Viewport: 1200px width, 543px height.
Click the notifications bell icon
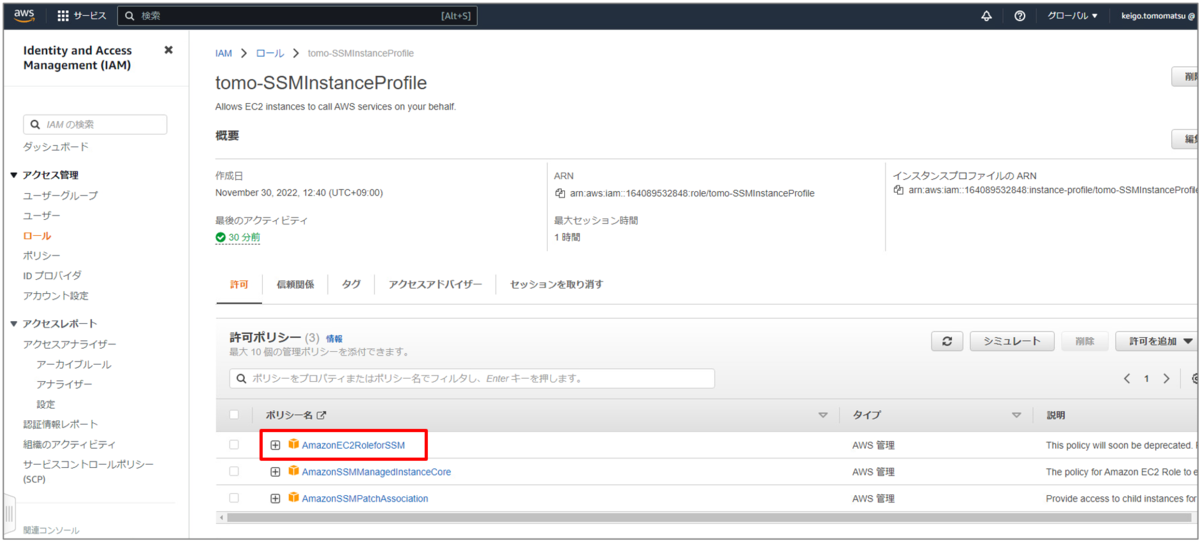pos(987,16)
